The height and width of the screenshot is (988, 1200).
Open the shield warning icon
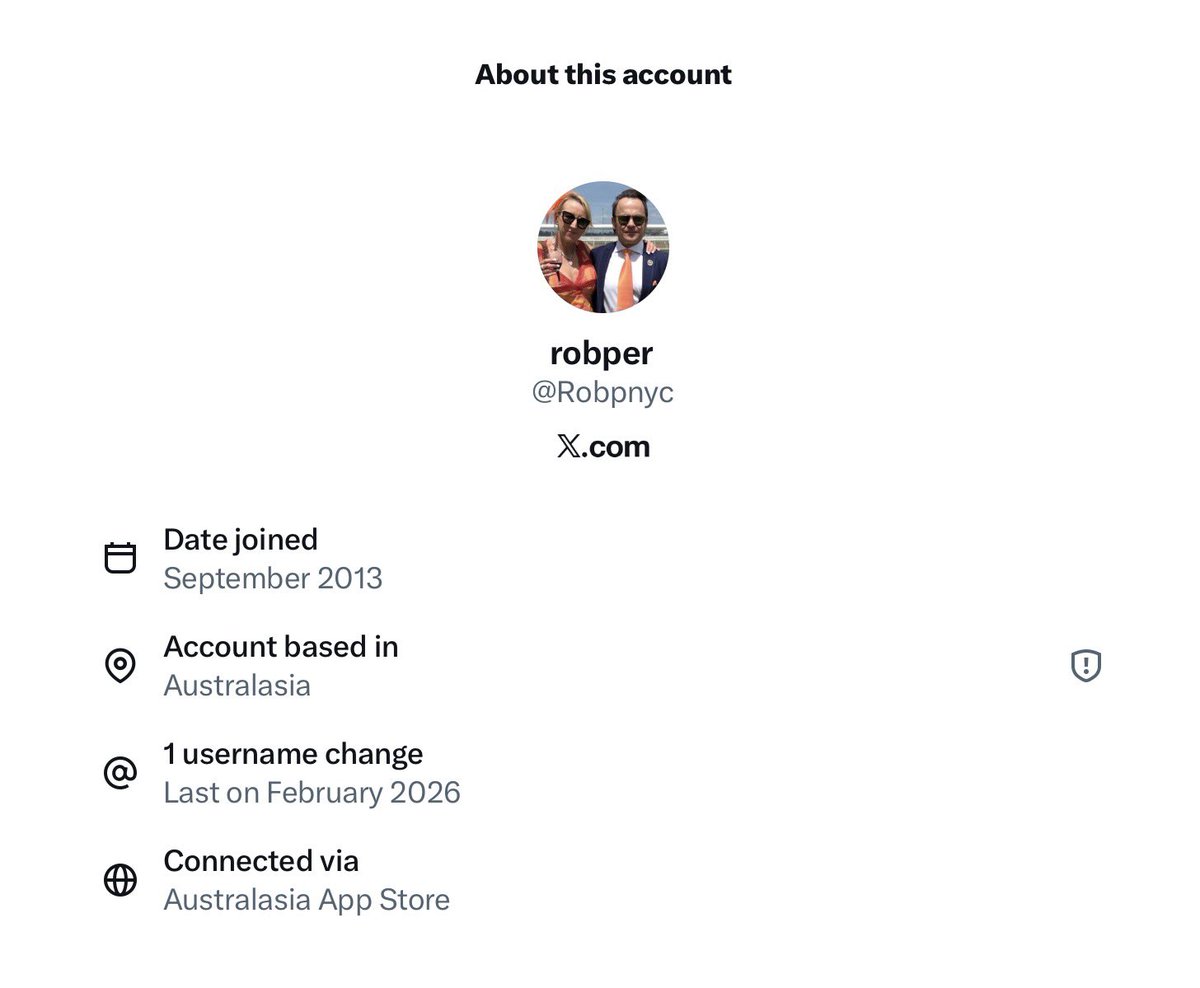pyautogui.click(x=1086, y=665)
